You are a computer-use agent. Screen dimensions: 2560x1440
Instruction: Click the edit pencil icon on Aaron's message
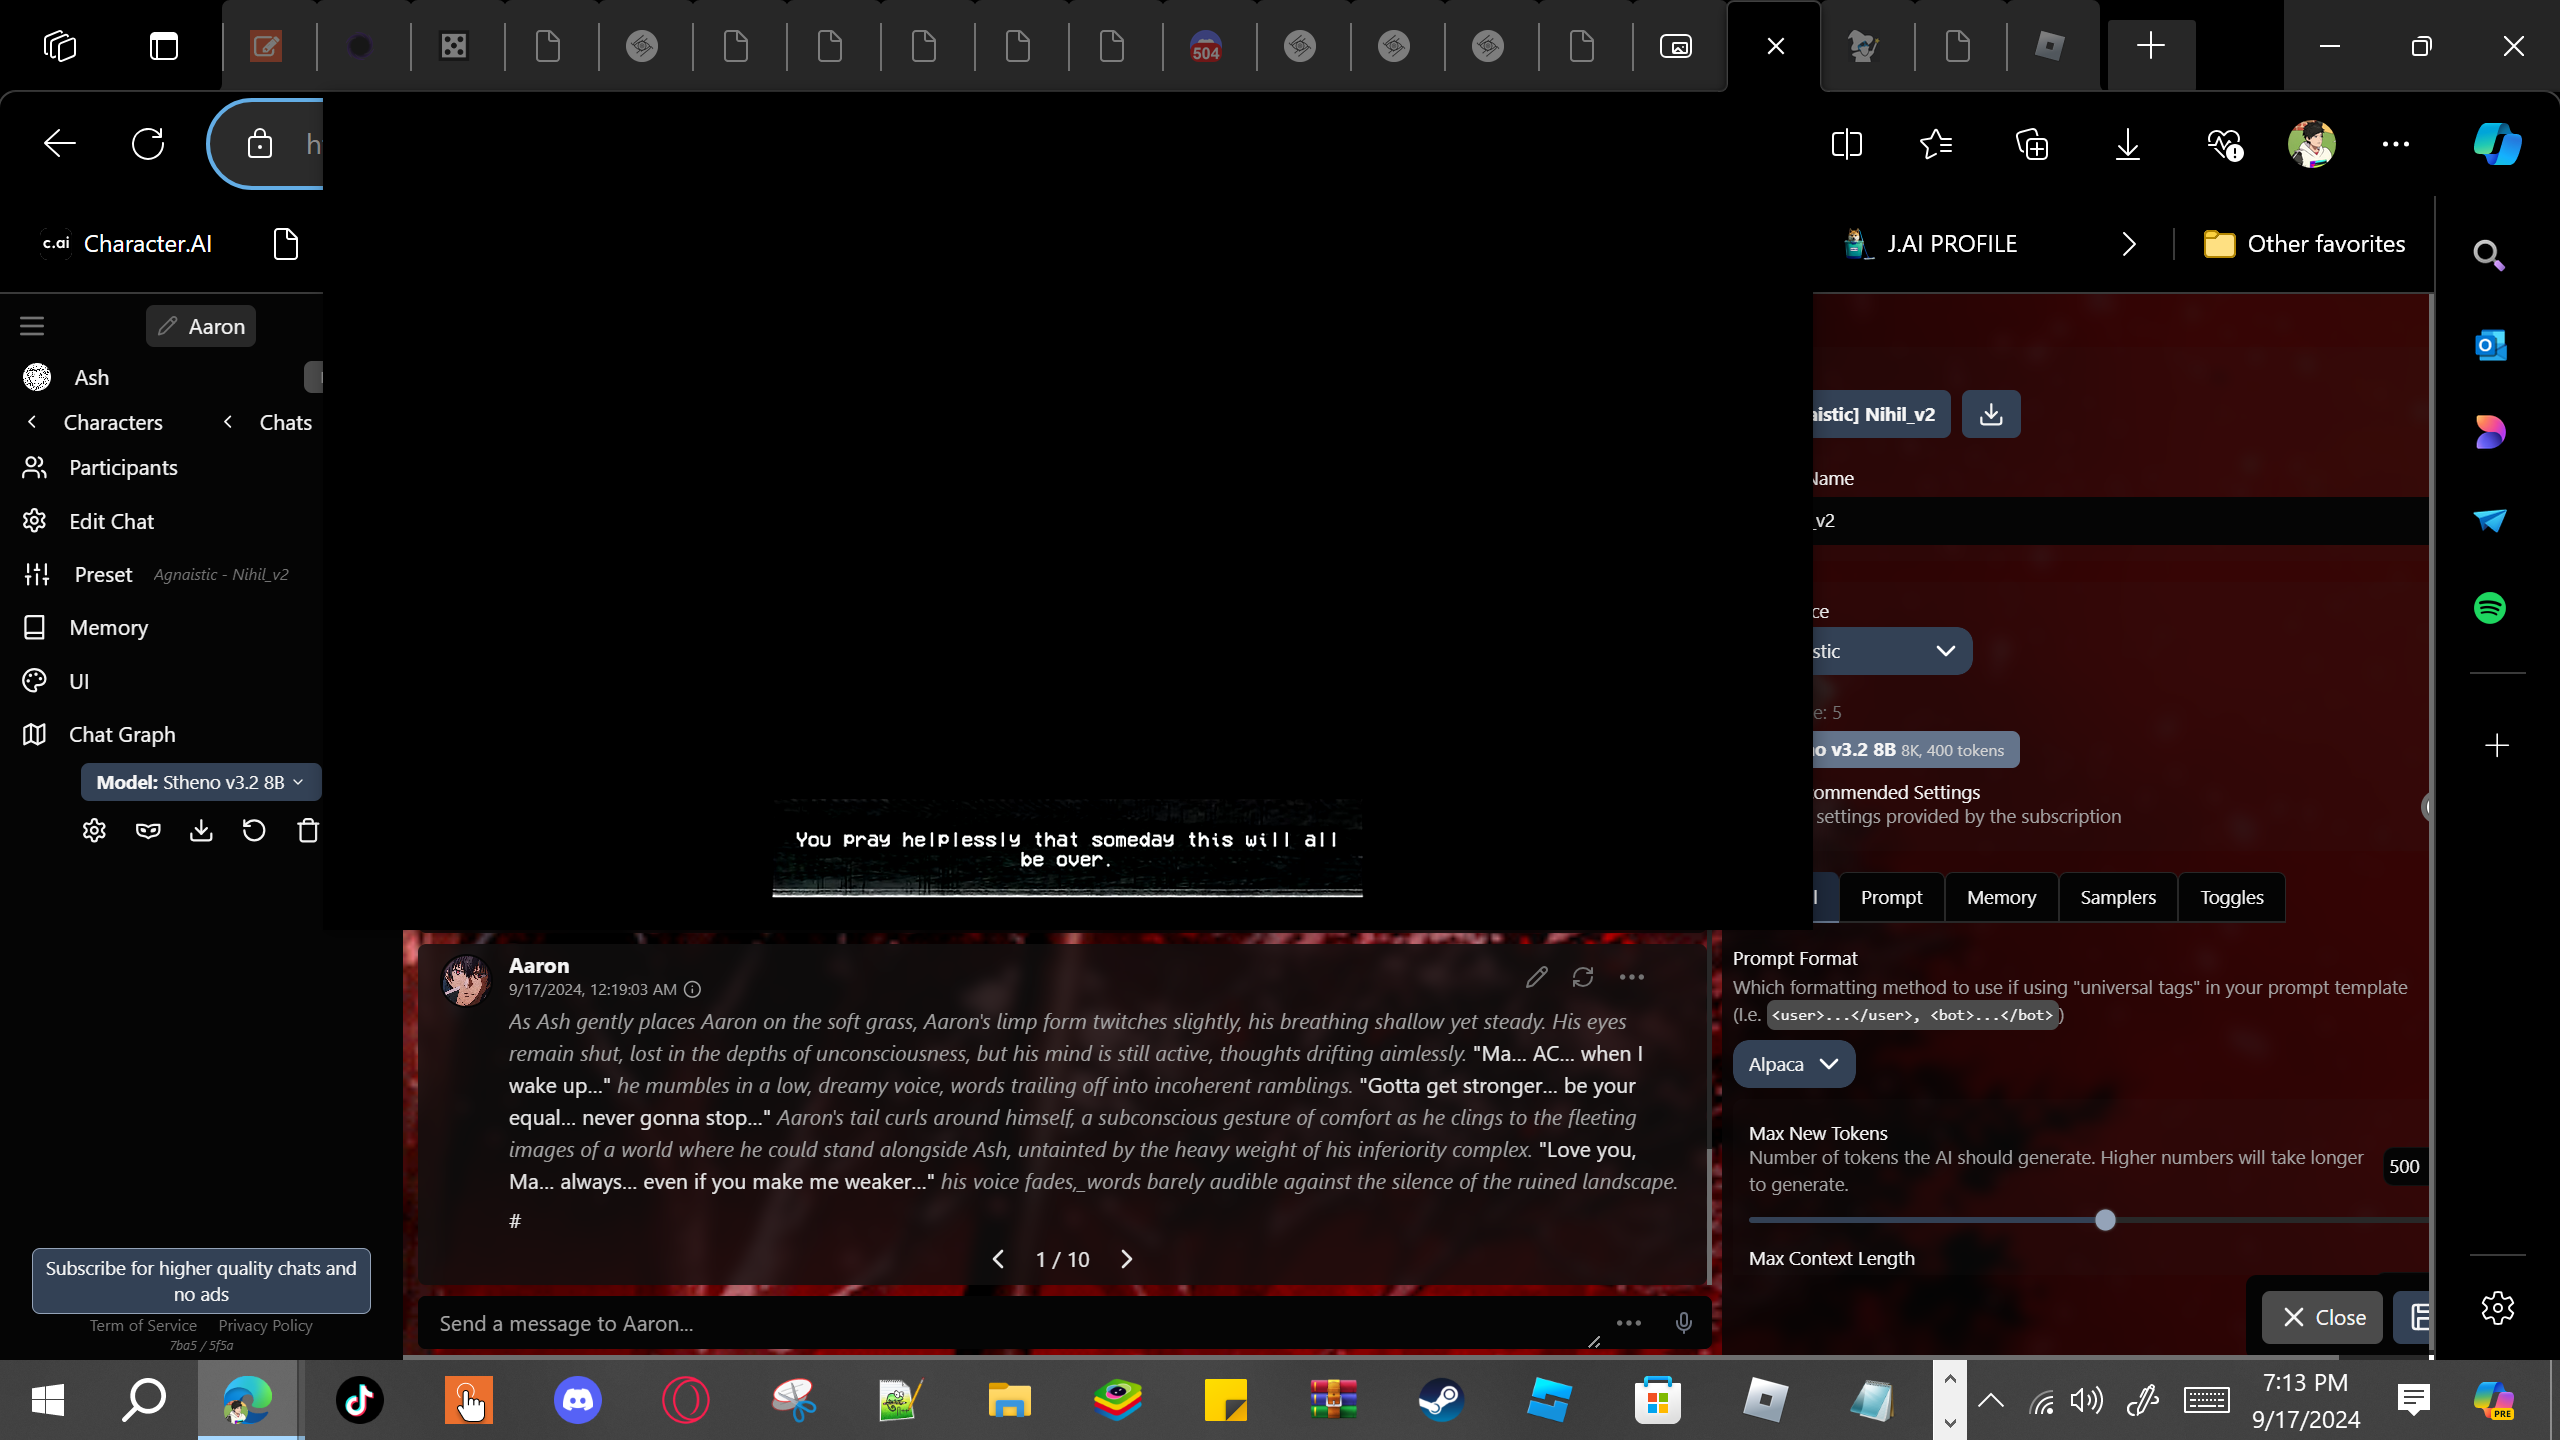click(1536, 977)
